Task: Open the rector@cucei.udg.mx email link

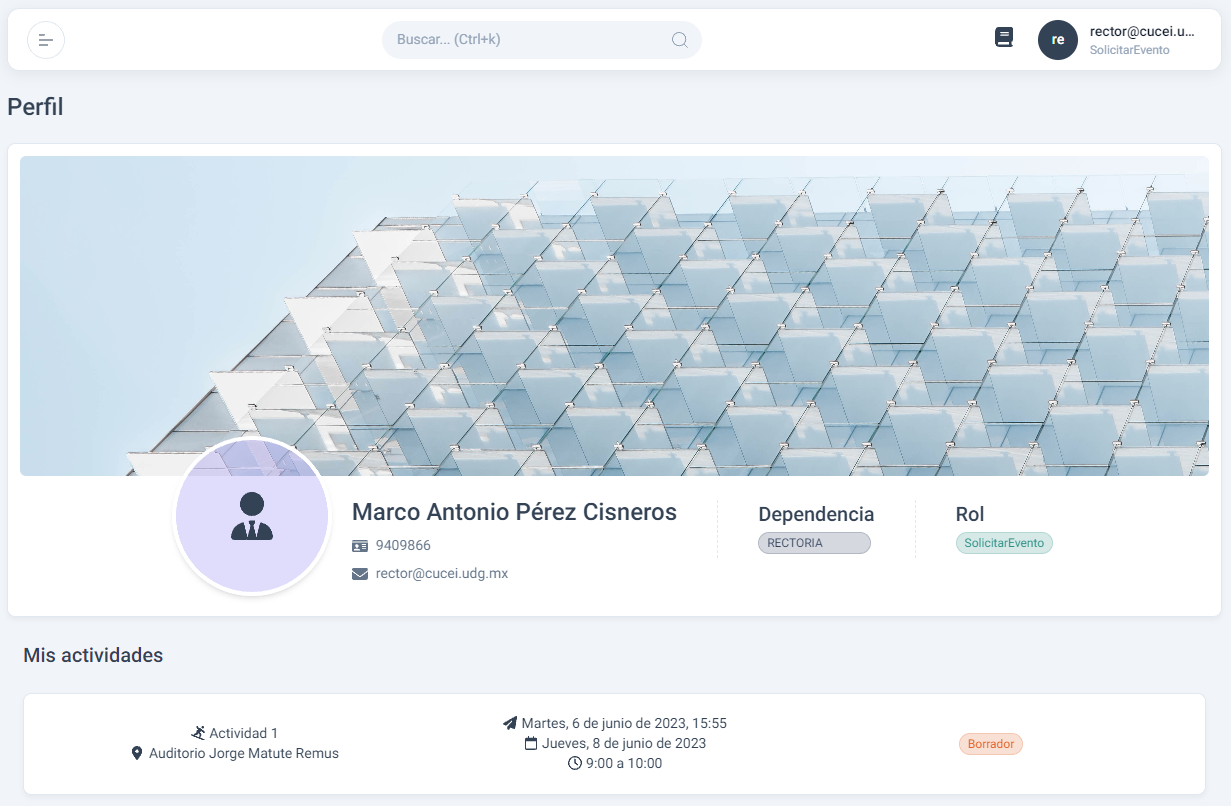Action: tap(442, 574)
